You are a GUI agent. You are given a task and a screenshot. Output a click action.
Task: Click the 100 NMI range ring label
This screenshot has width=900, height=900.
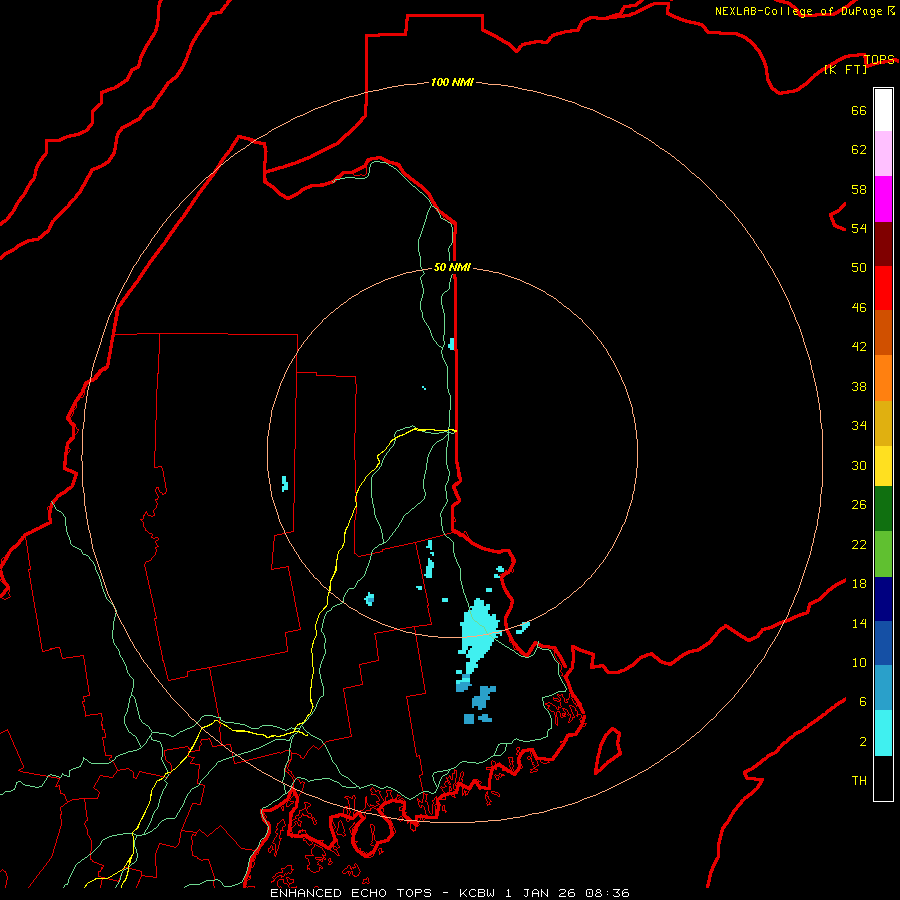pyautogui.click(x=452, y=82)
